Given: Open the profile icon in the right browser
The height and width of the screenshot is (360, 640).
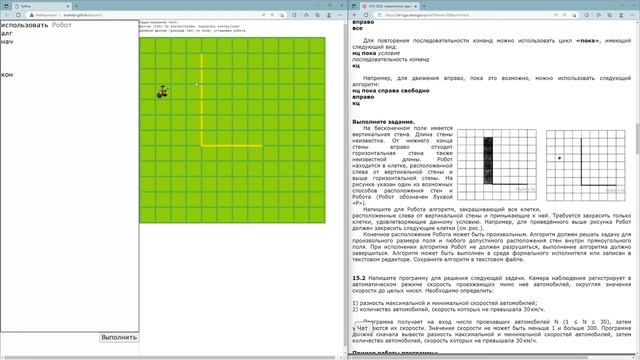Looking at the screenshot, I should tap(621, 15).
